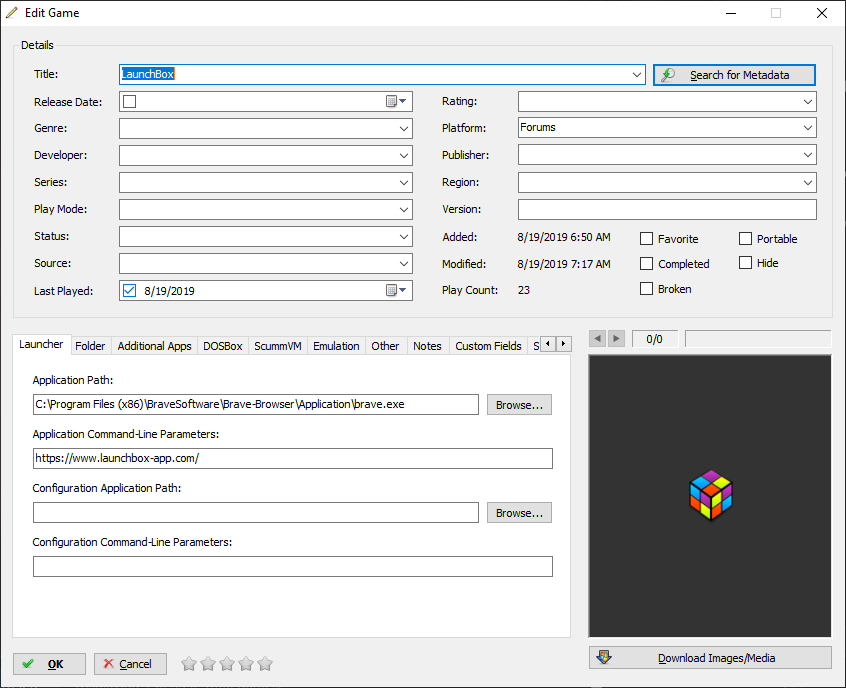Set rating to one star

tap(189, 664)
